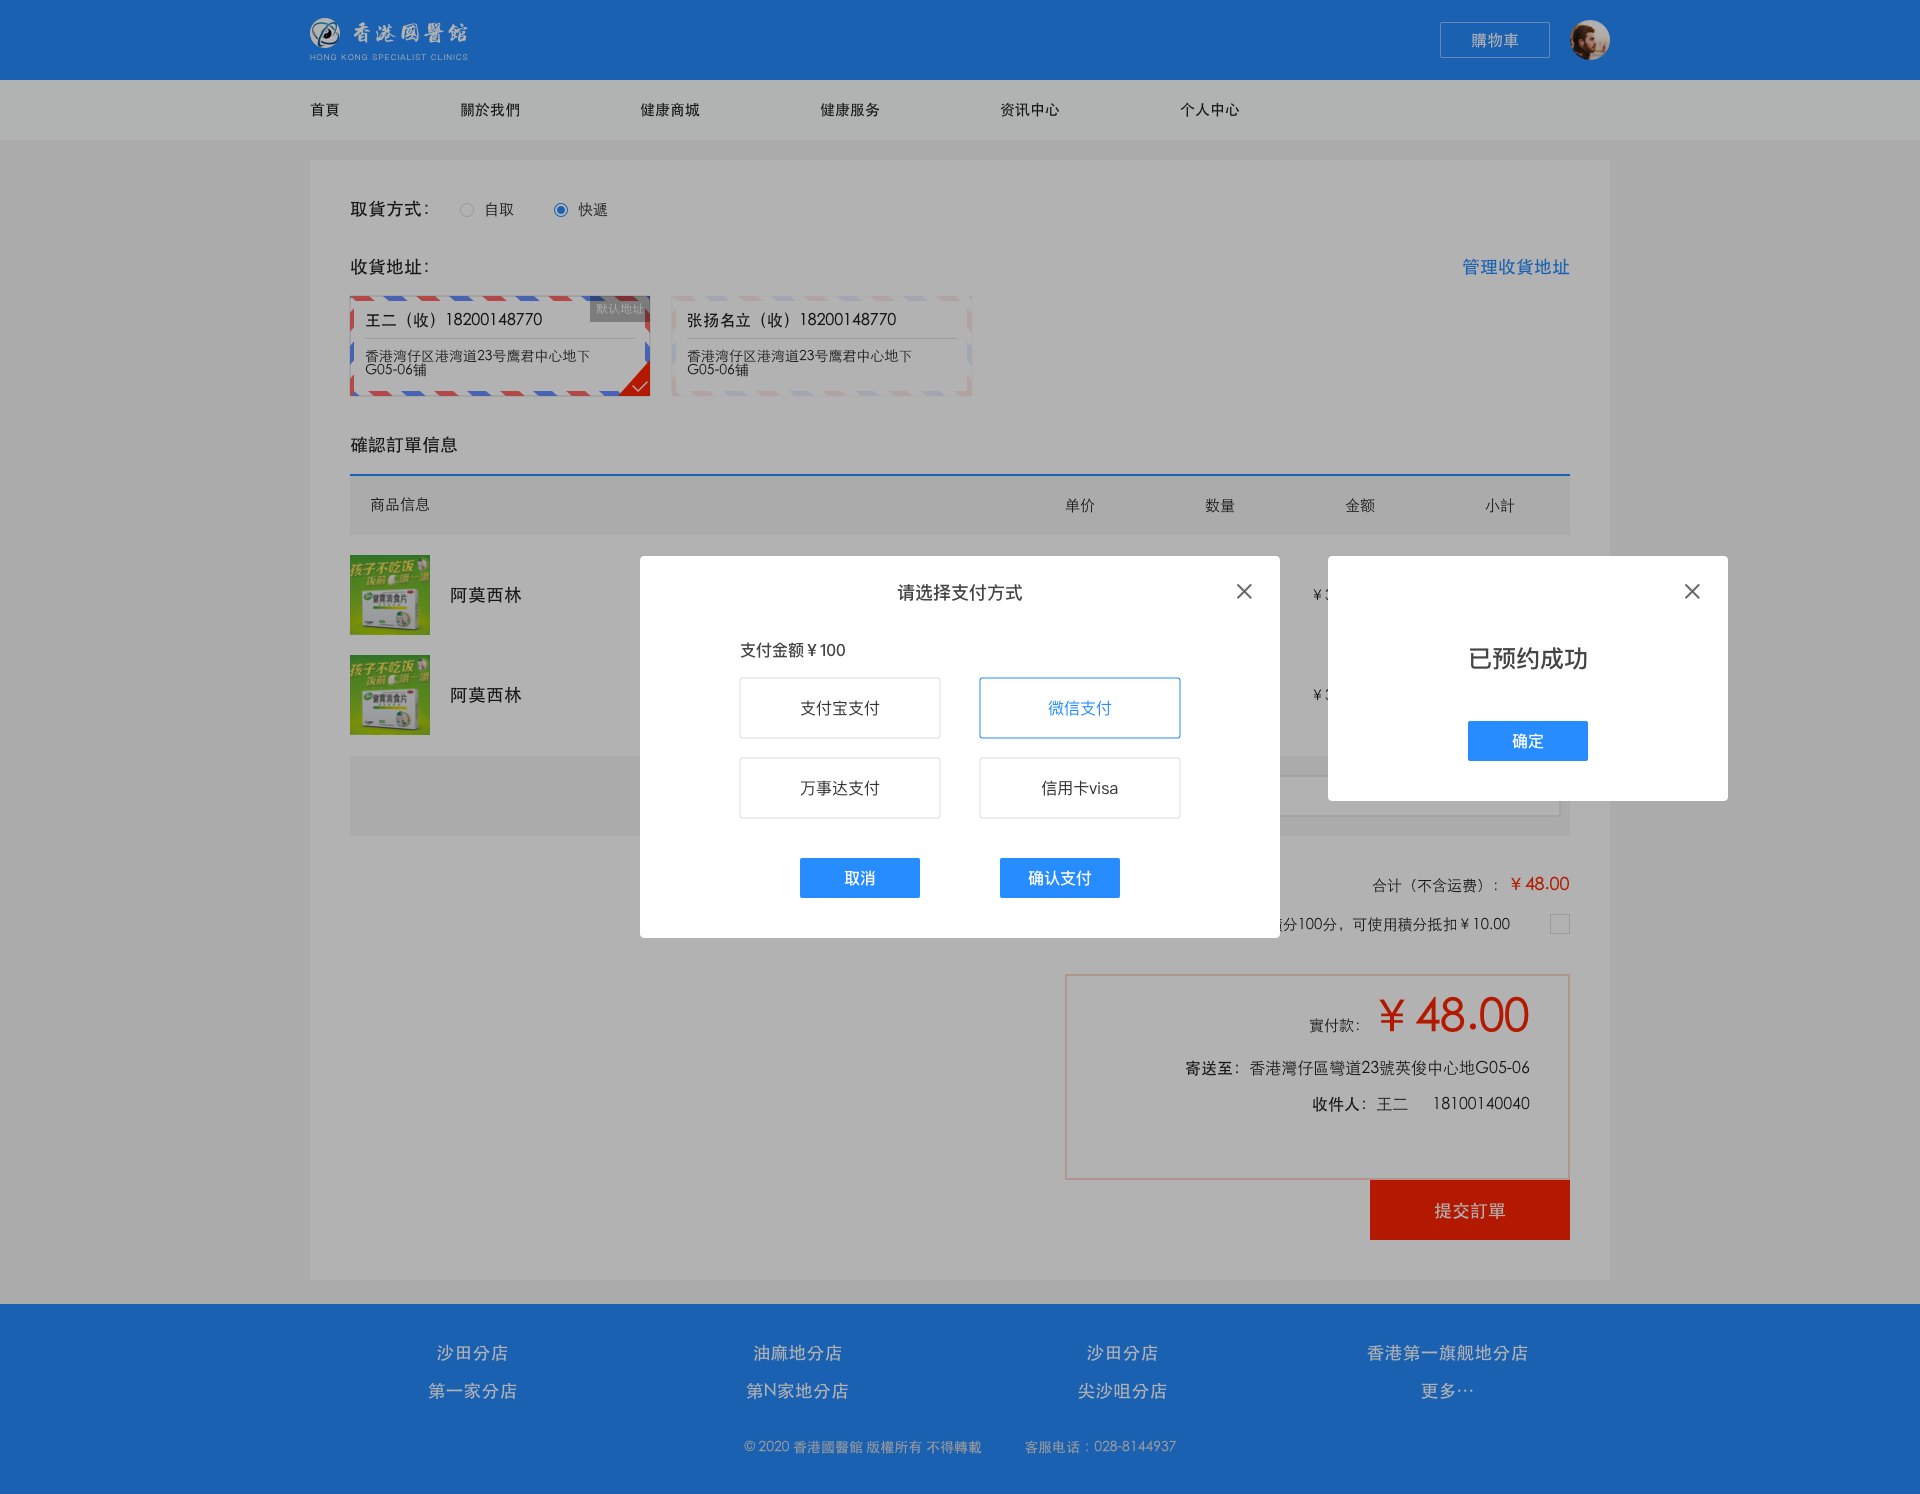Choose 支付宝支付 payment option
Screen dimensions: 1920x1494
[840, 708]
